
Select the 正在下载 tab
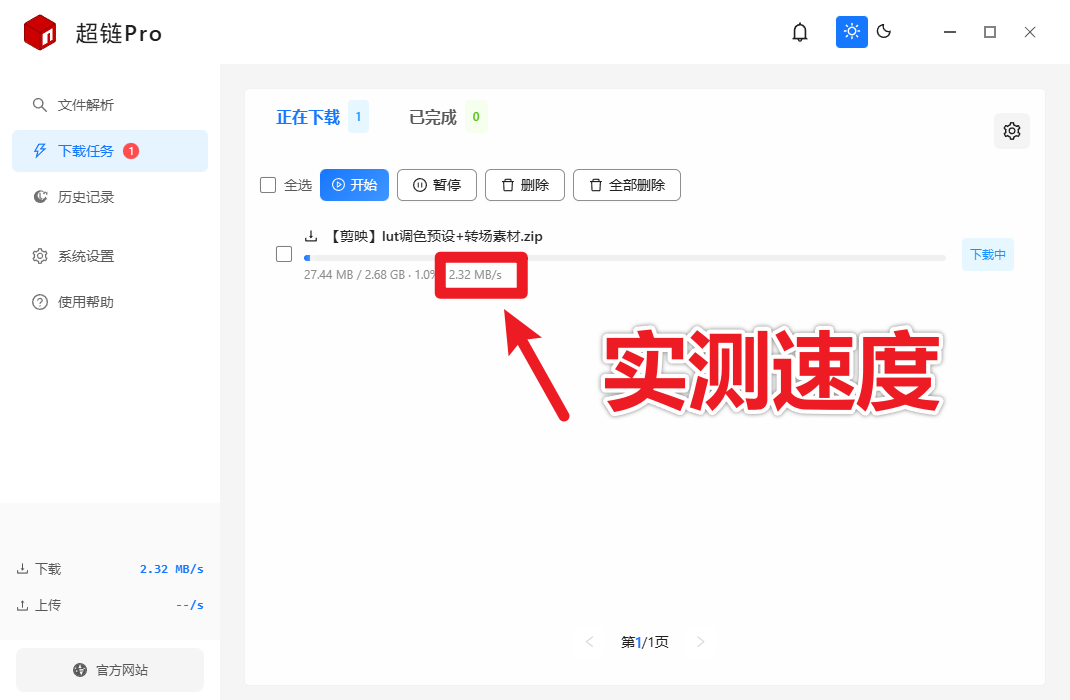click(306, 115)
